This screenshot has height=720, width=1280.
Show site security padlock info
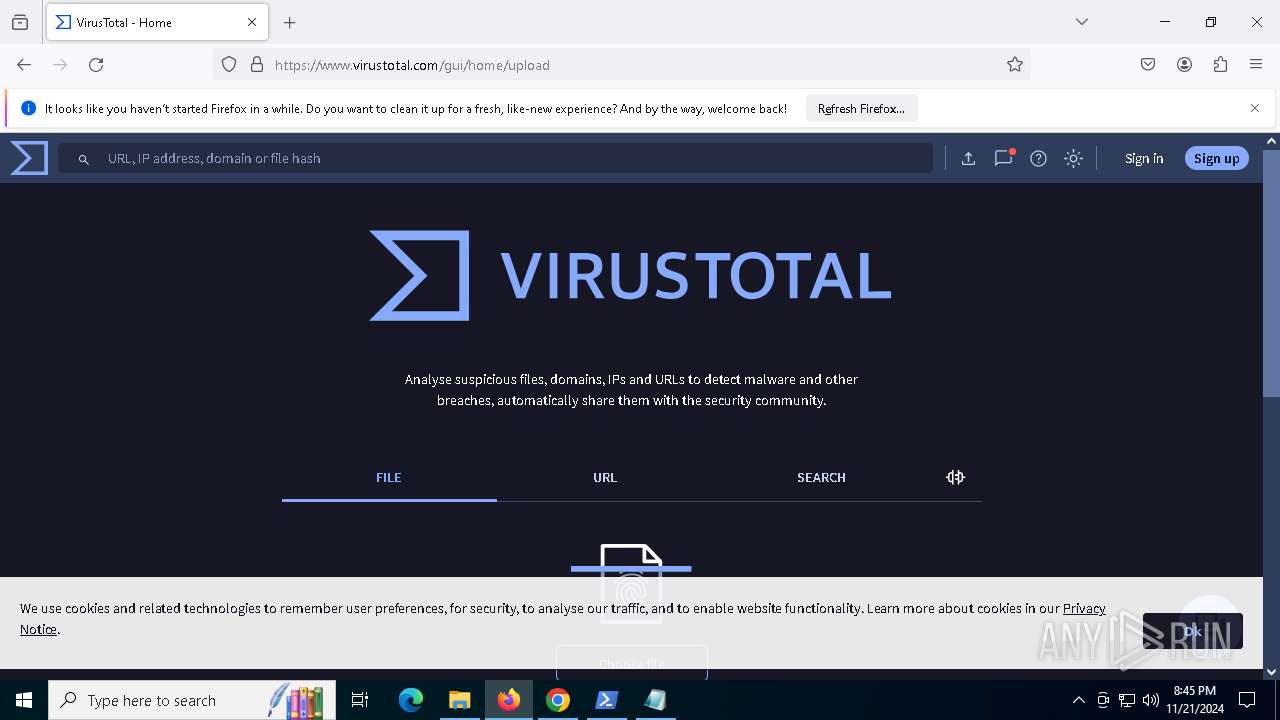point(257,65)
